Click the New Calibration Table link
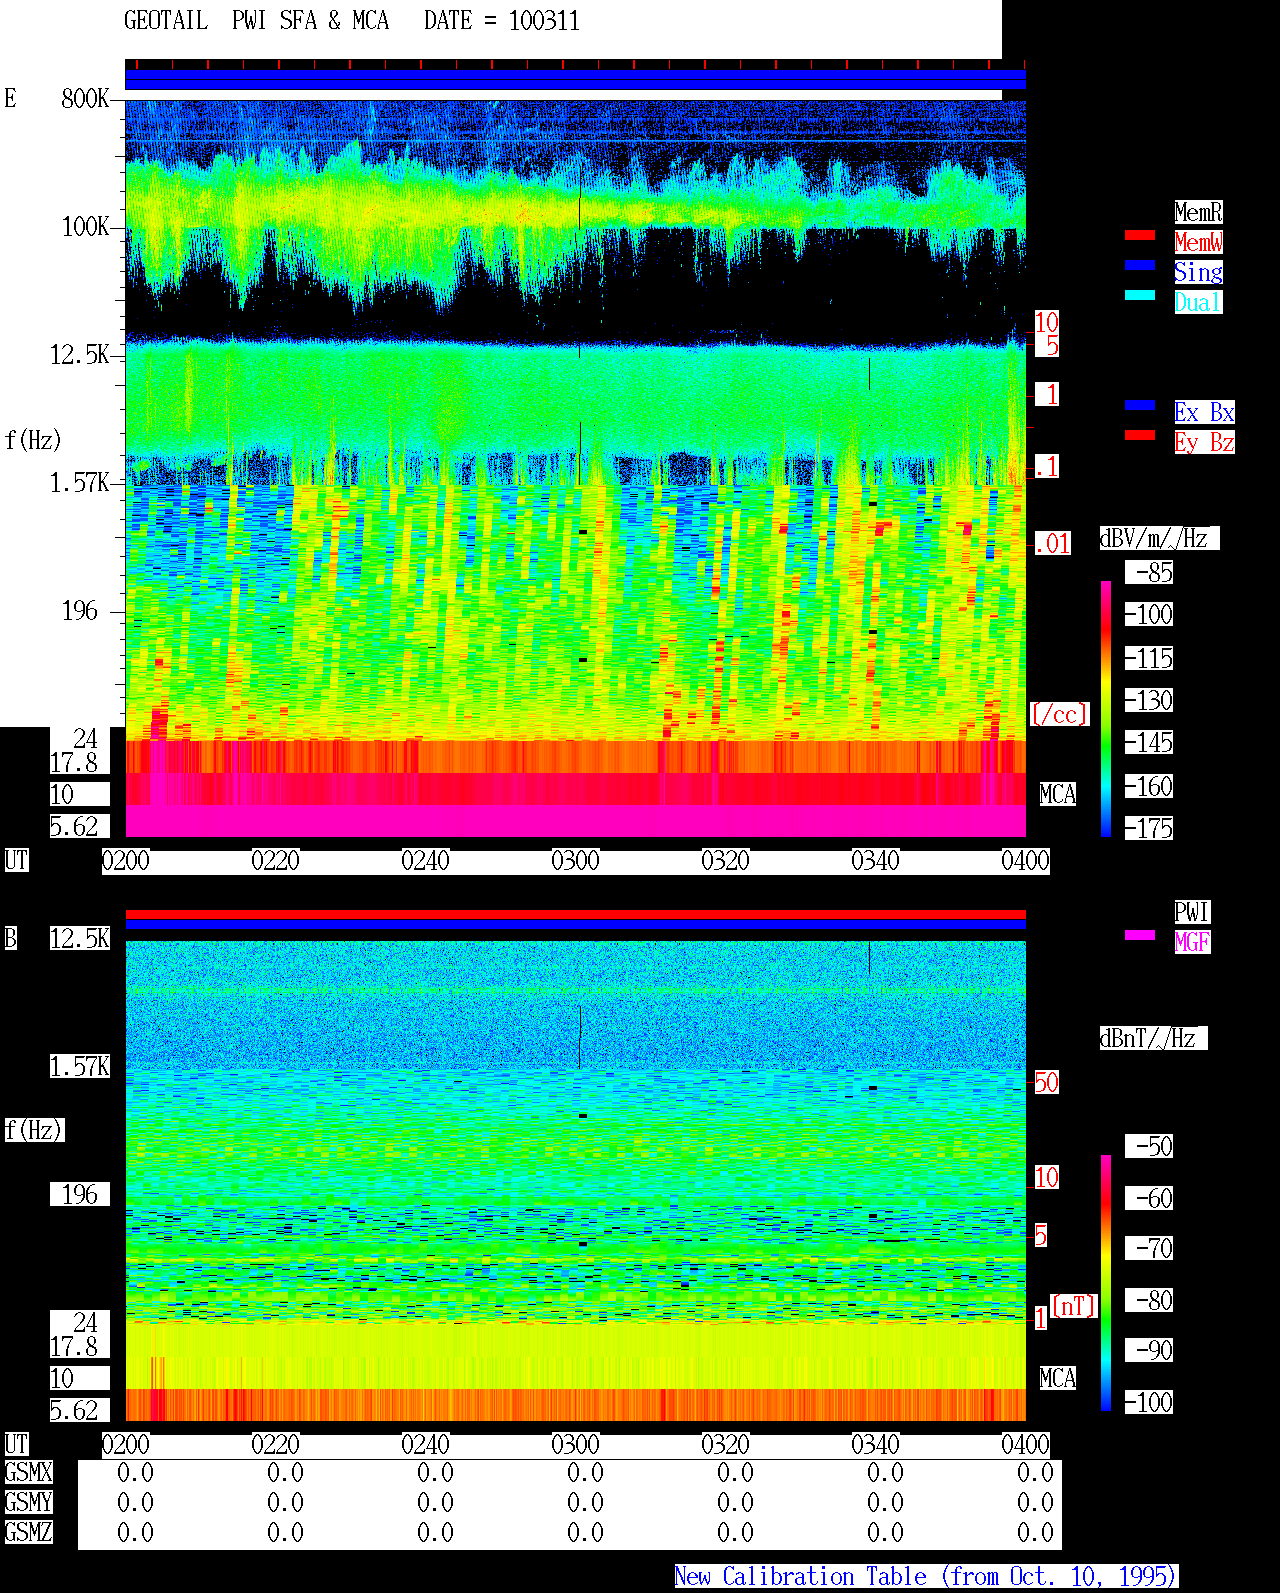Image resolution: width=1280 pixels, height=1593 pixels. pos(926,1577)
